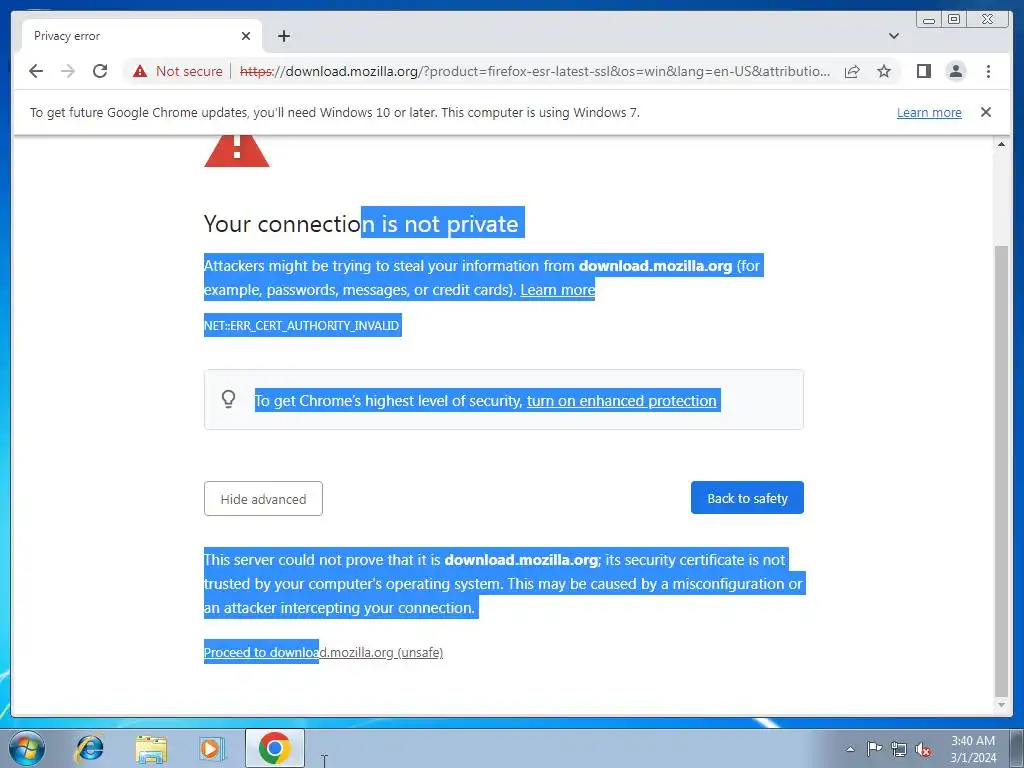This screenshot has width=1024, height=768.
Task: Open Learn more in update infobar
Action: (929, 112)
